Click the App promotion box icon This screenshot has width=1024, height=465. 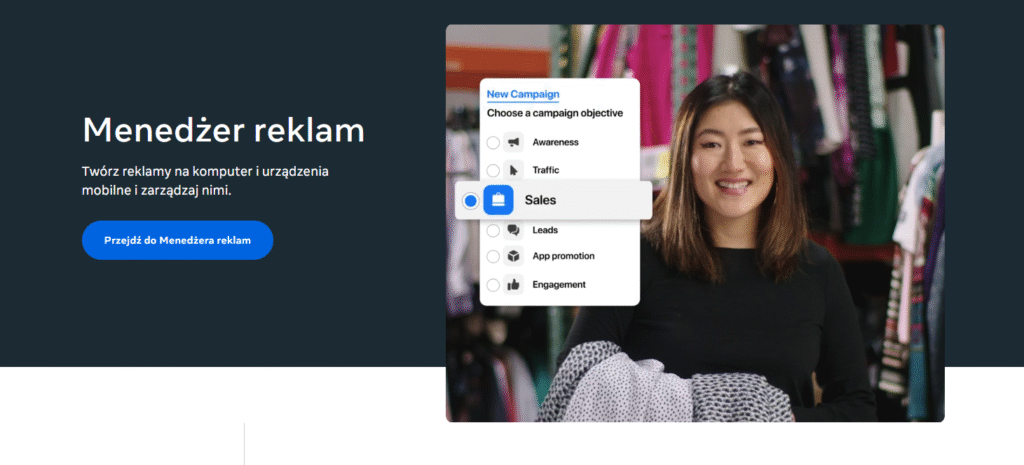click(514, 256)
